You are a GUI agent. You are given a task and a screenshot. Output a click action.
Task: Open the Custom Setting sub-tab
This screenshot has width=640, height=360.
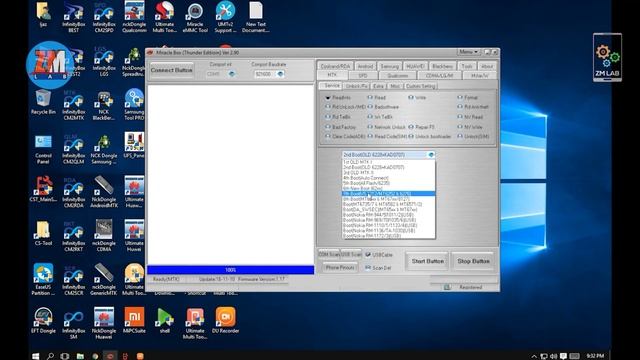(420, 86)
